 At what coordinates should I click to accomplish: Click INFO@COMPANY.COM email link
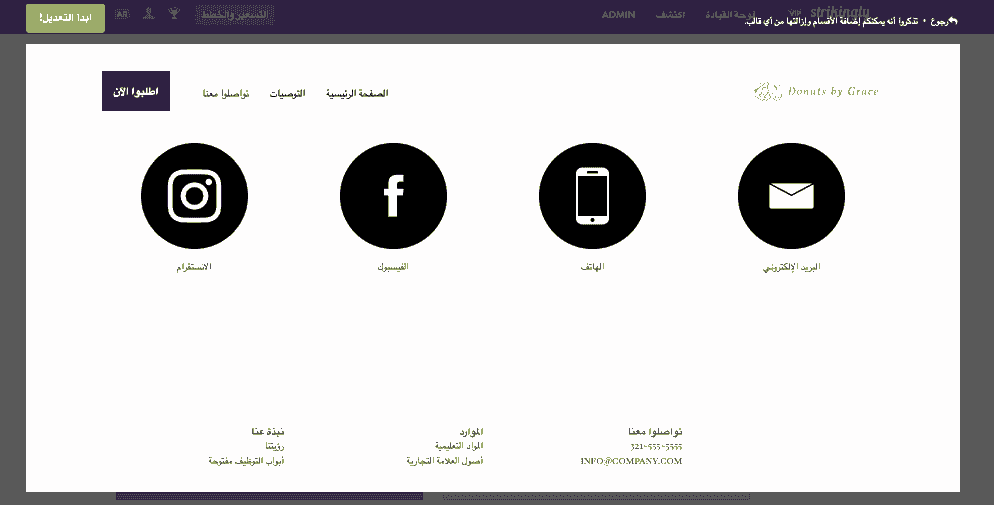click(x=631, y=461)
